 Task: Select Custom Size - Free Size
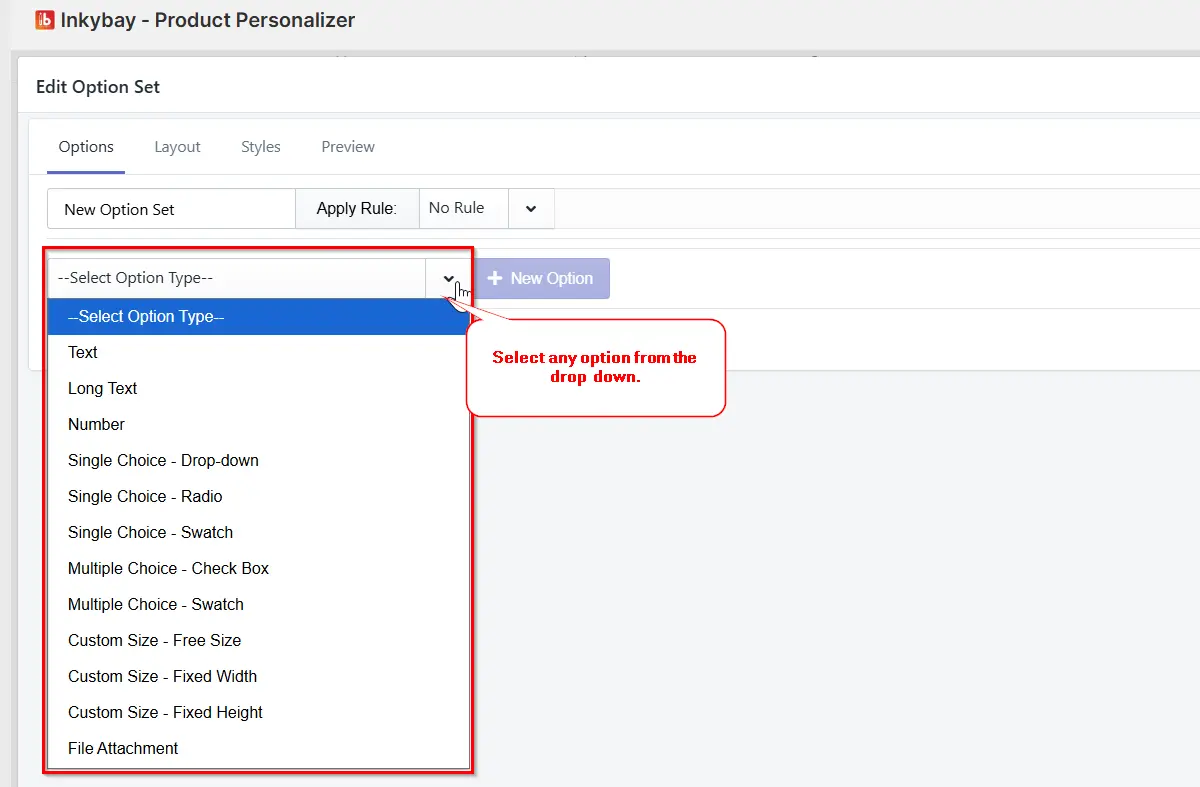[x=258, y=640]
